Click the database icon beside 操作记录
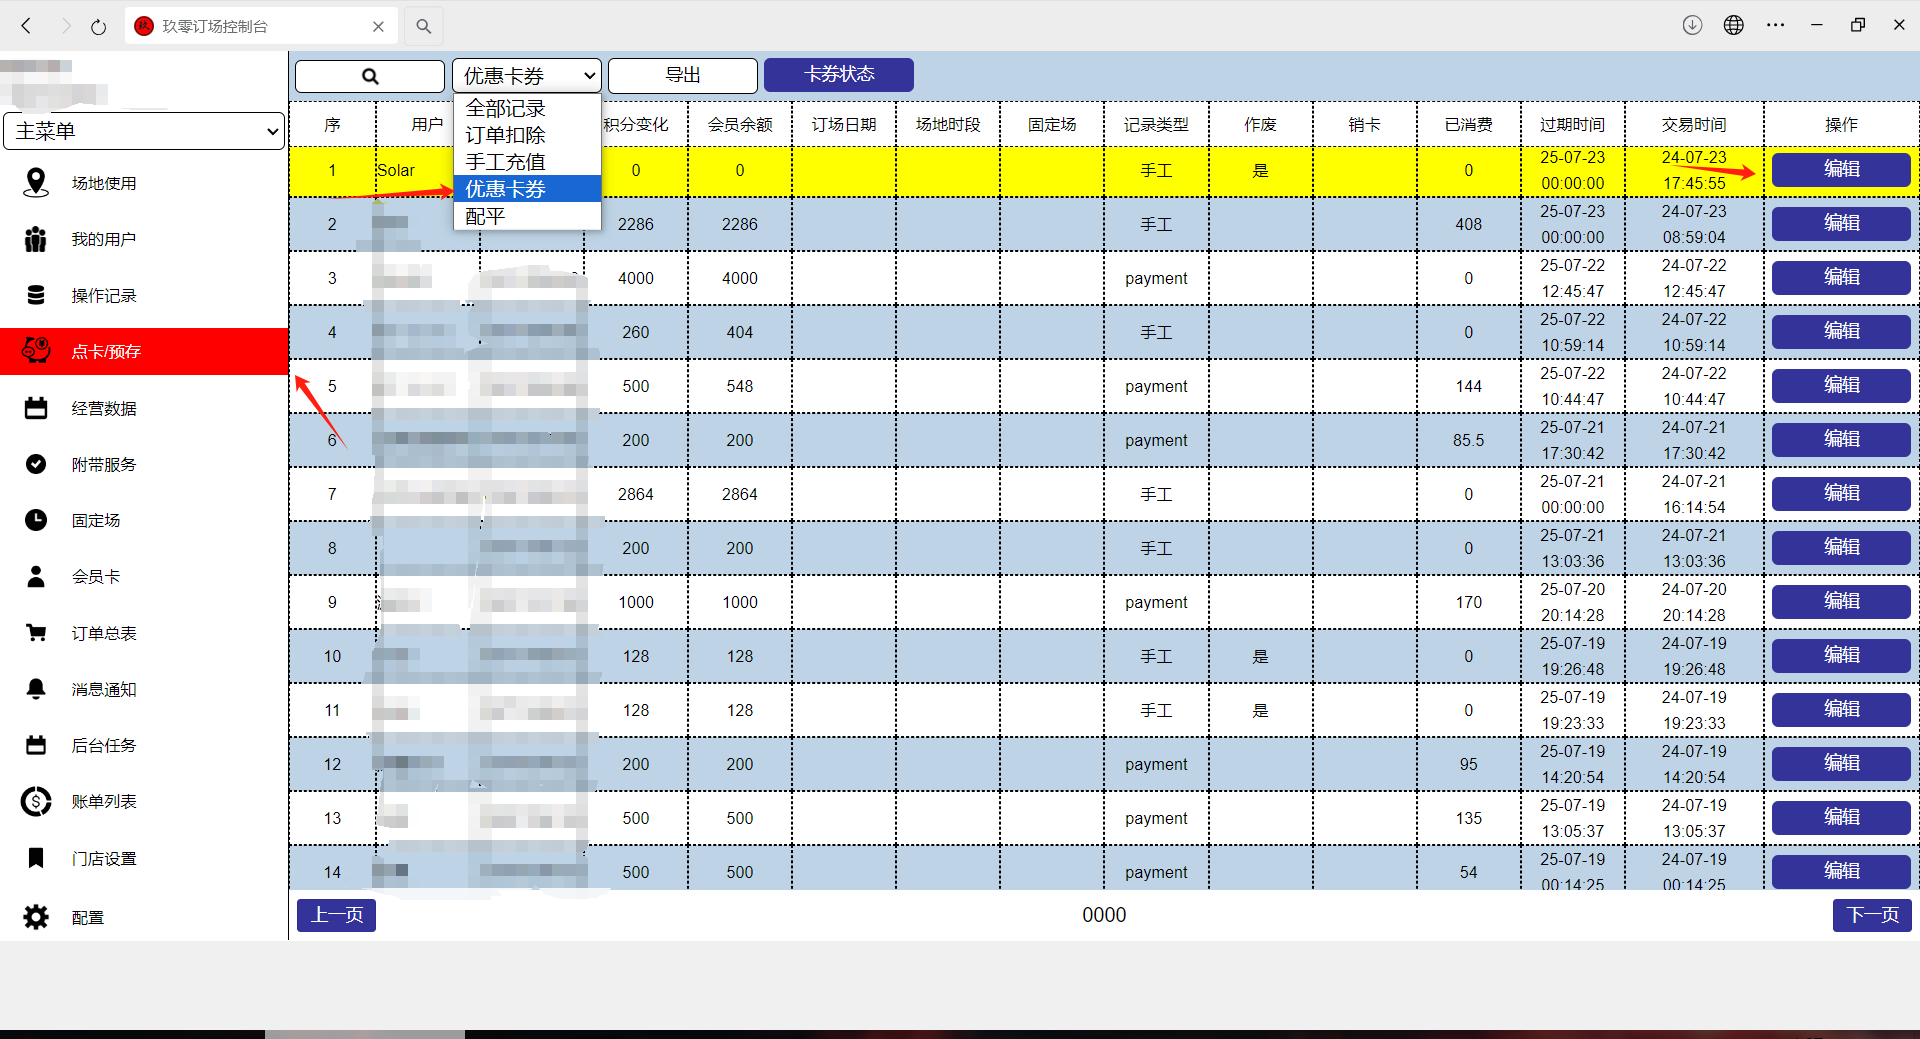Viewport: 1920px width, 1039px height. (36, 295)
